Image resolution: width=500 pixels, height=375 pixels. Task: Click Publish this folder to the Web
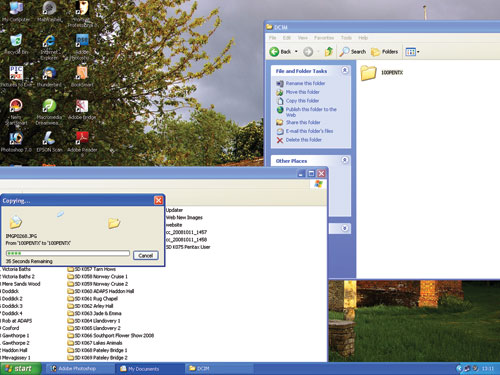pos(311,112)
